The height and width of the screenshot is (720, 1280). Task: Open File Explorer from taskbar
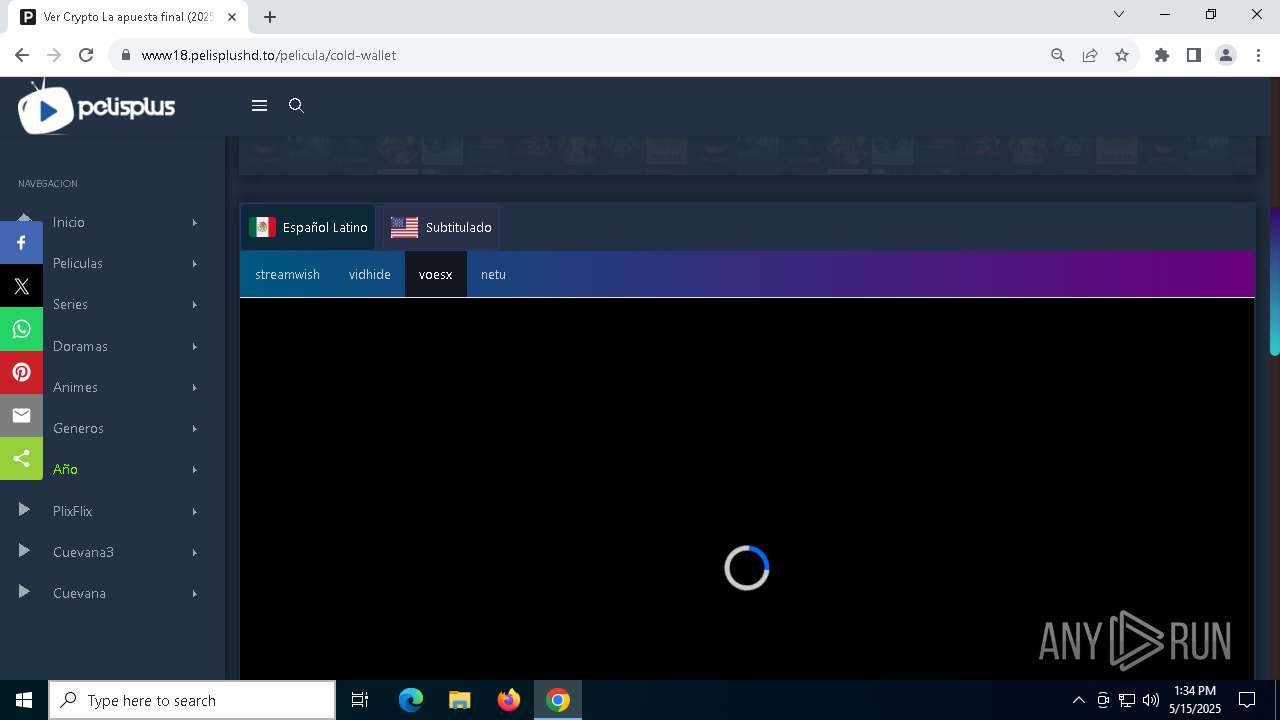(x=460, y=700)
